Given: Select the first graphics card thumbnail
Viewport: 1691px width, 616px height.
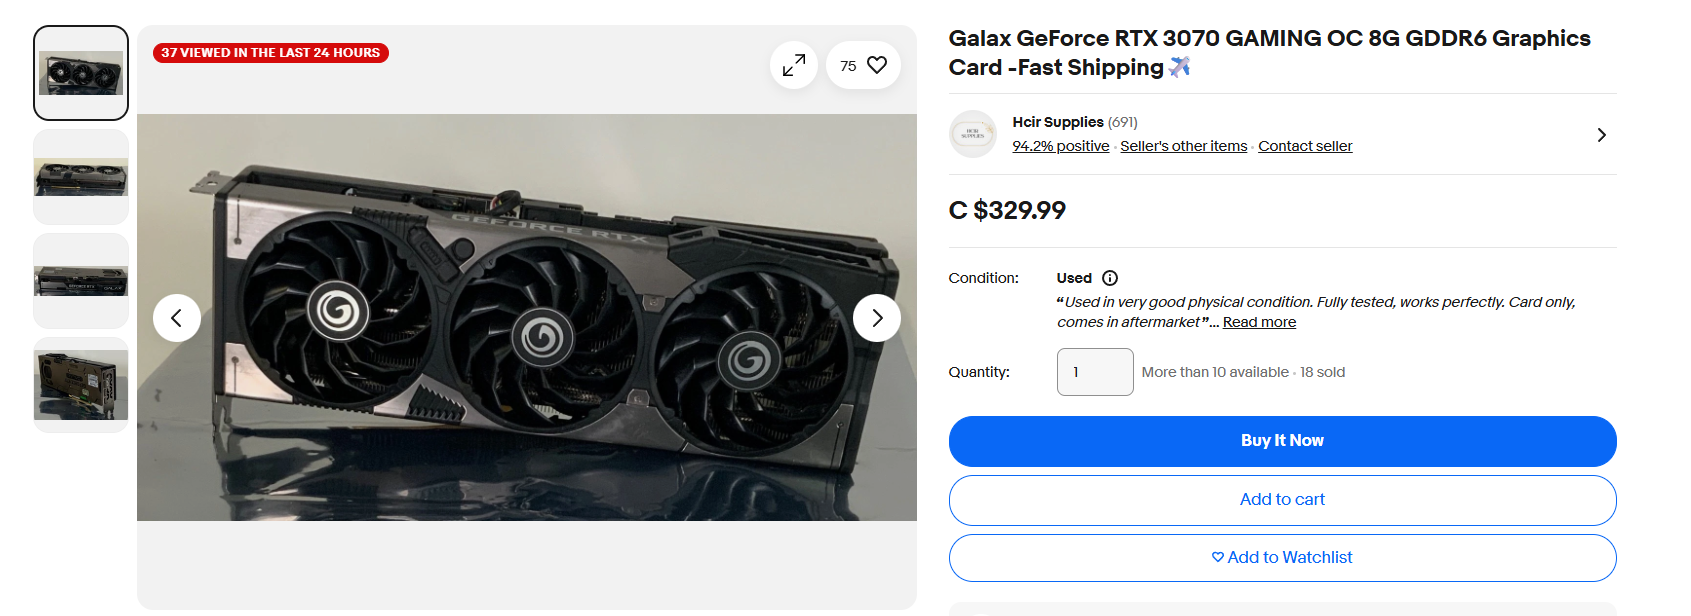Looking at the screenshot, I should point(81,73).
